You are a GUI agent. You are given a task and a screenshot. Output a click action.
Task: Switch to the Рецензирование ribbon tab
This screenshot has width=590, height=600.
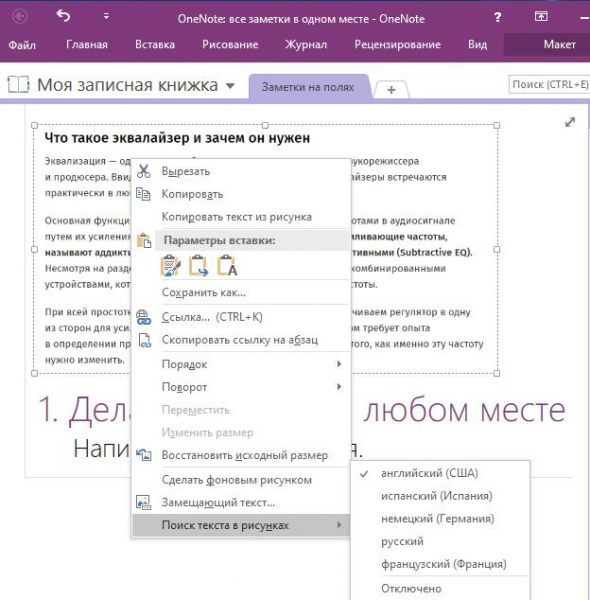[x=398, y=45]
